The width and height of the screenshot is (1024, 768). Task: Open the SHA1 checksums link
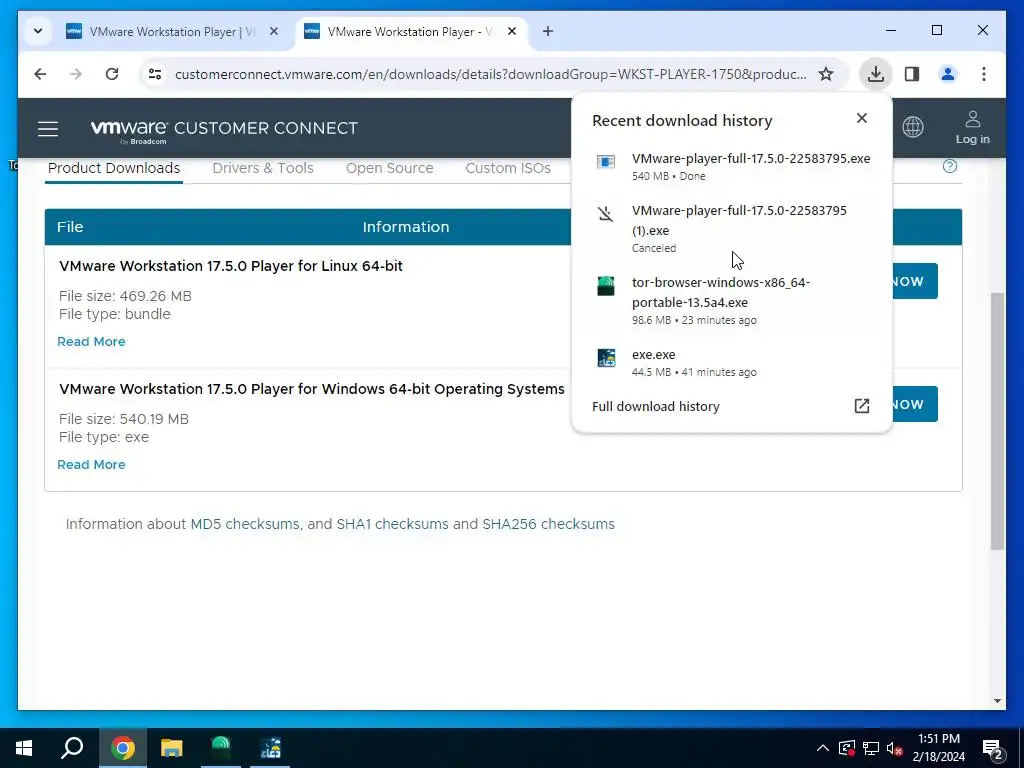[x=392, y=524]
